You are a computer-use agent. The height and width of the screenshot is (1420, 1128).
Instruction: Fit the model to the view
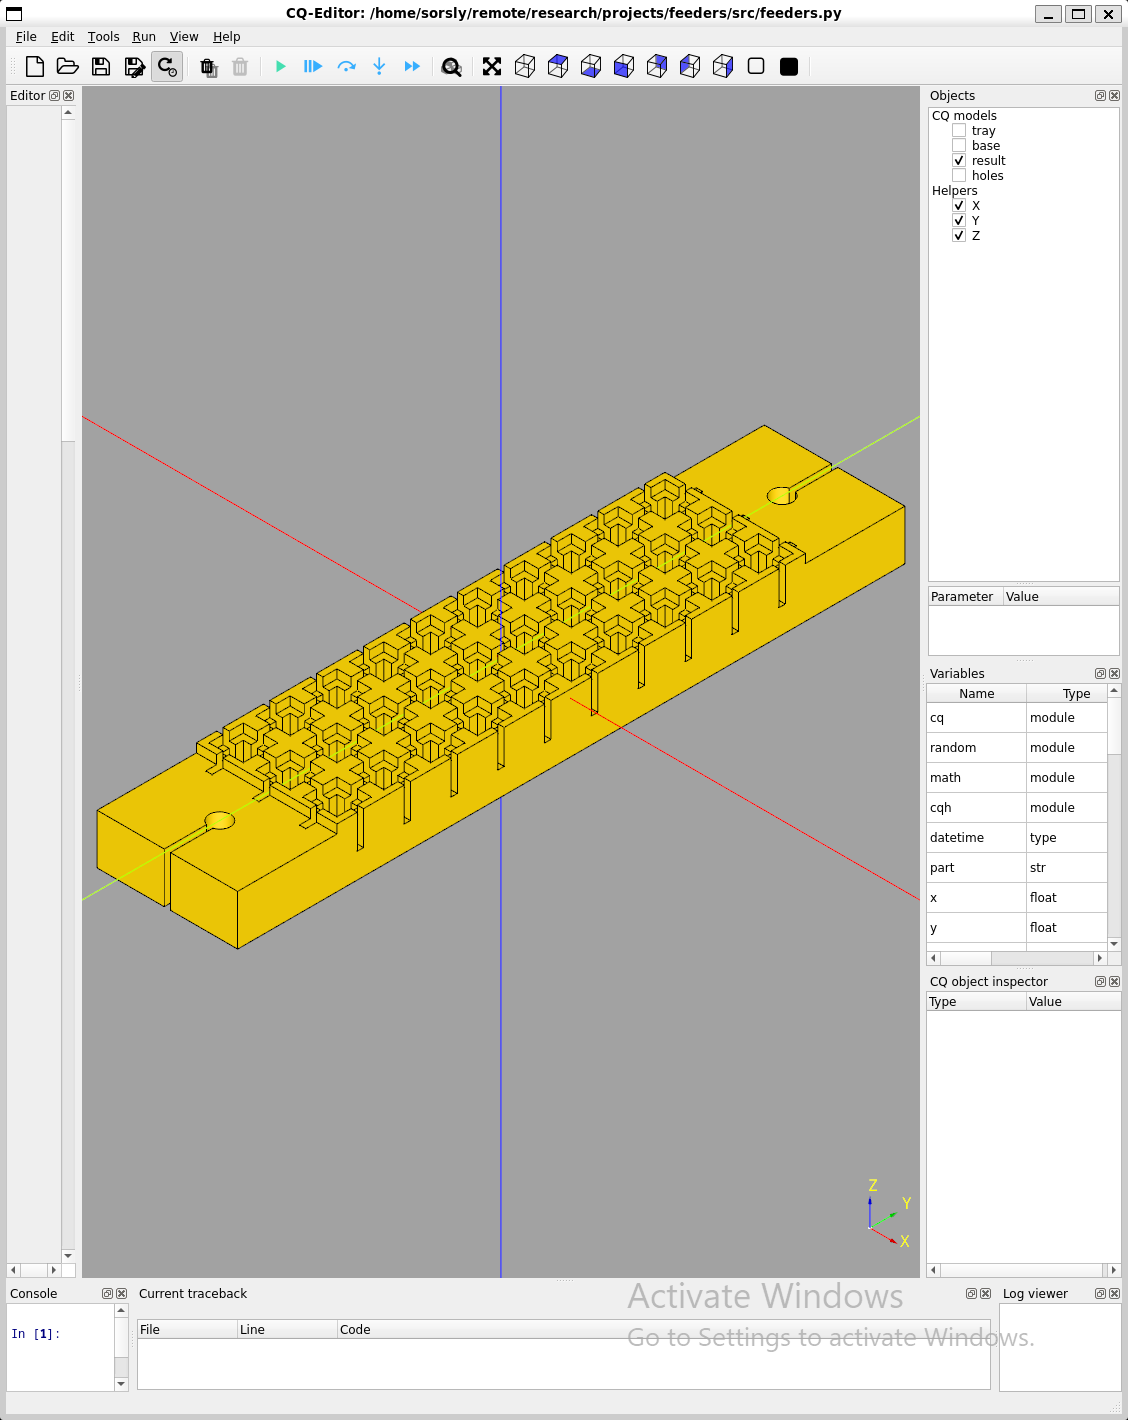pyautogui.click(x=492, y=67)
